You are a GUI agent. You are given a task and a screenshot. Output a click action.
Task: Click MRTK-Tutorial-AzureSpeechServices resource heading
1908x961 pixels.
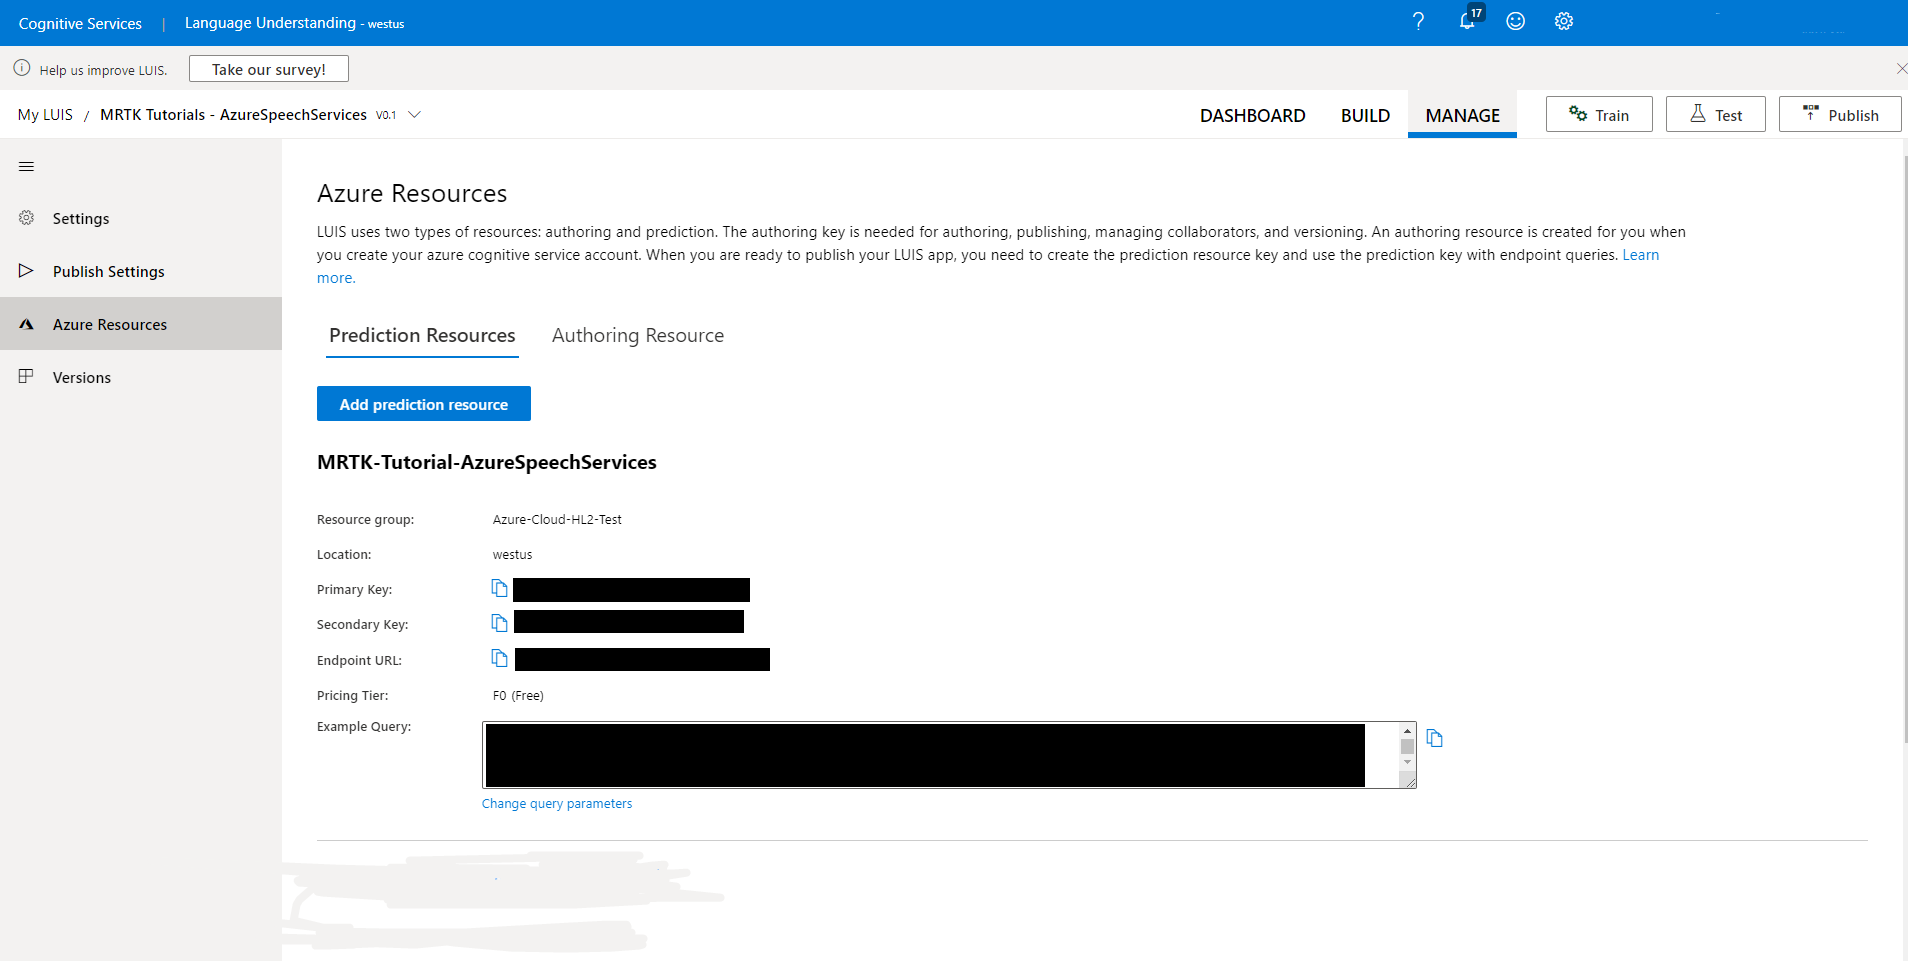tap(487, 462)
